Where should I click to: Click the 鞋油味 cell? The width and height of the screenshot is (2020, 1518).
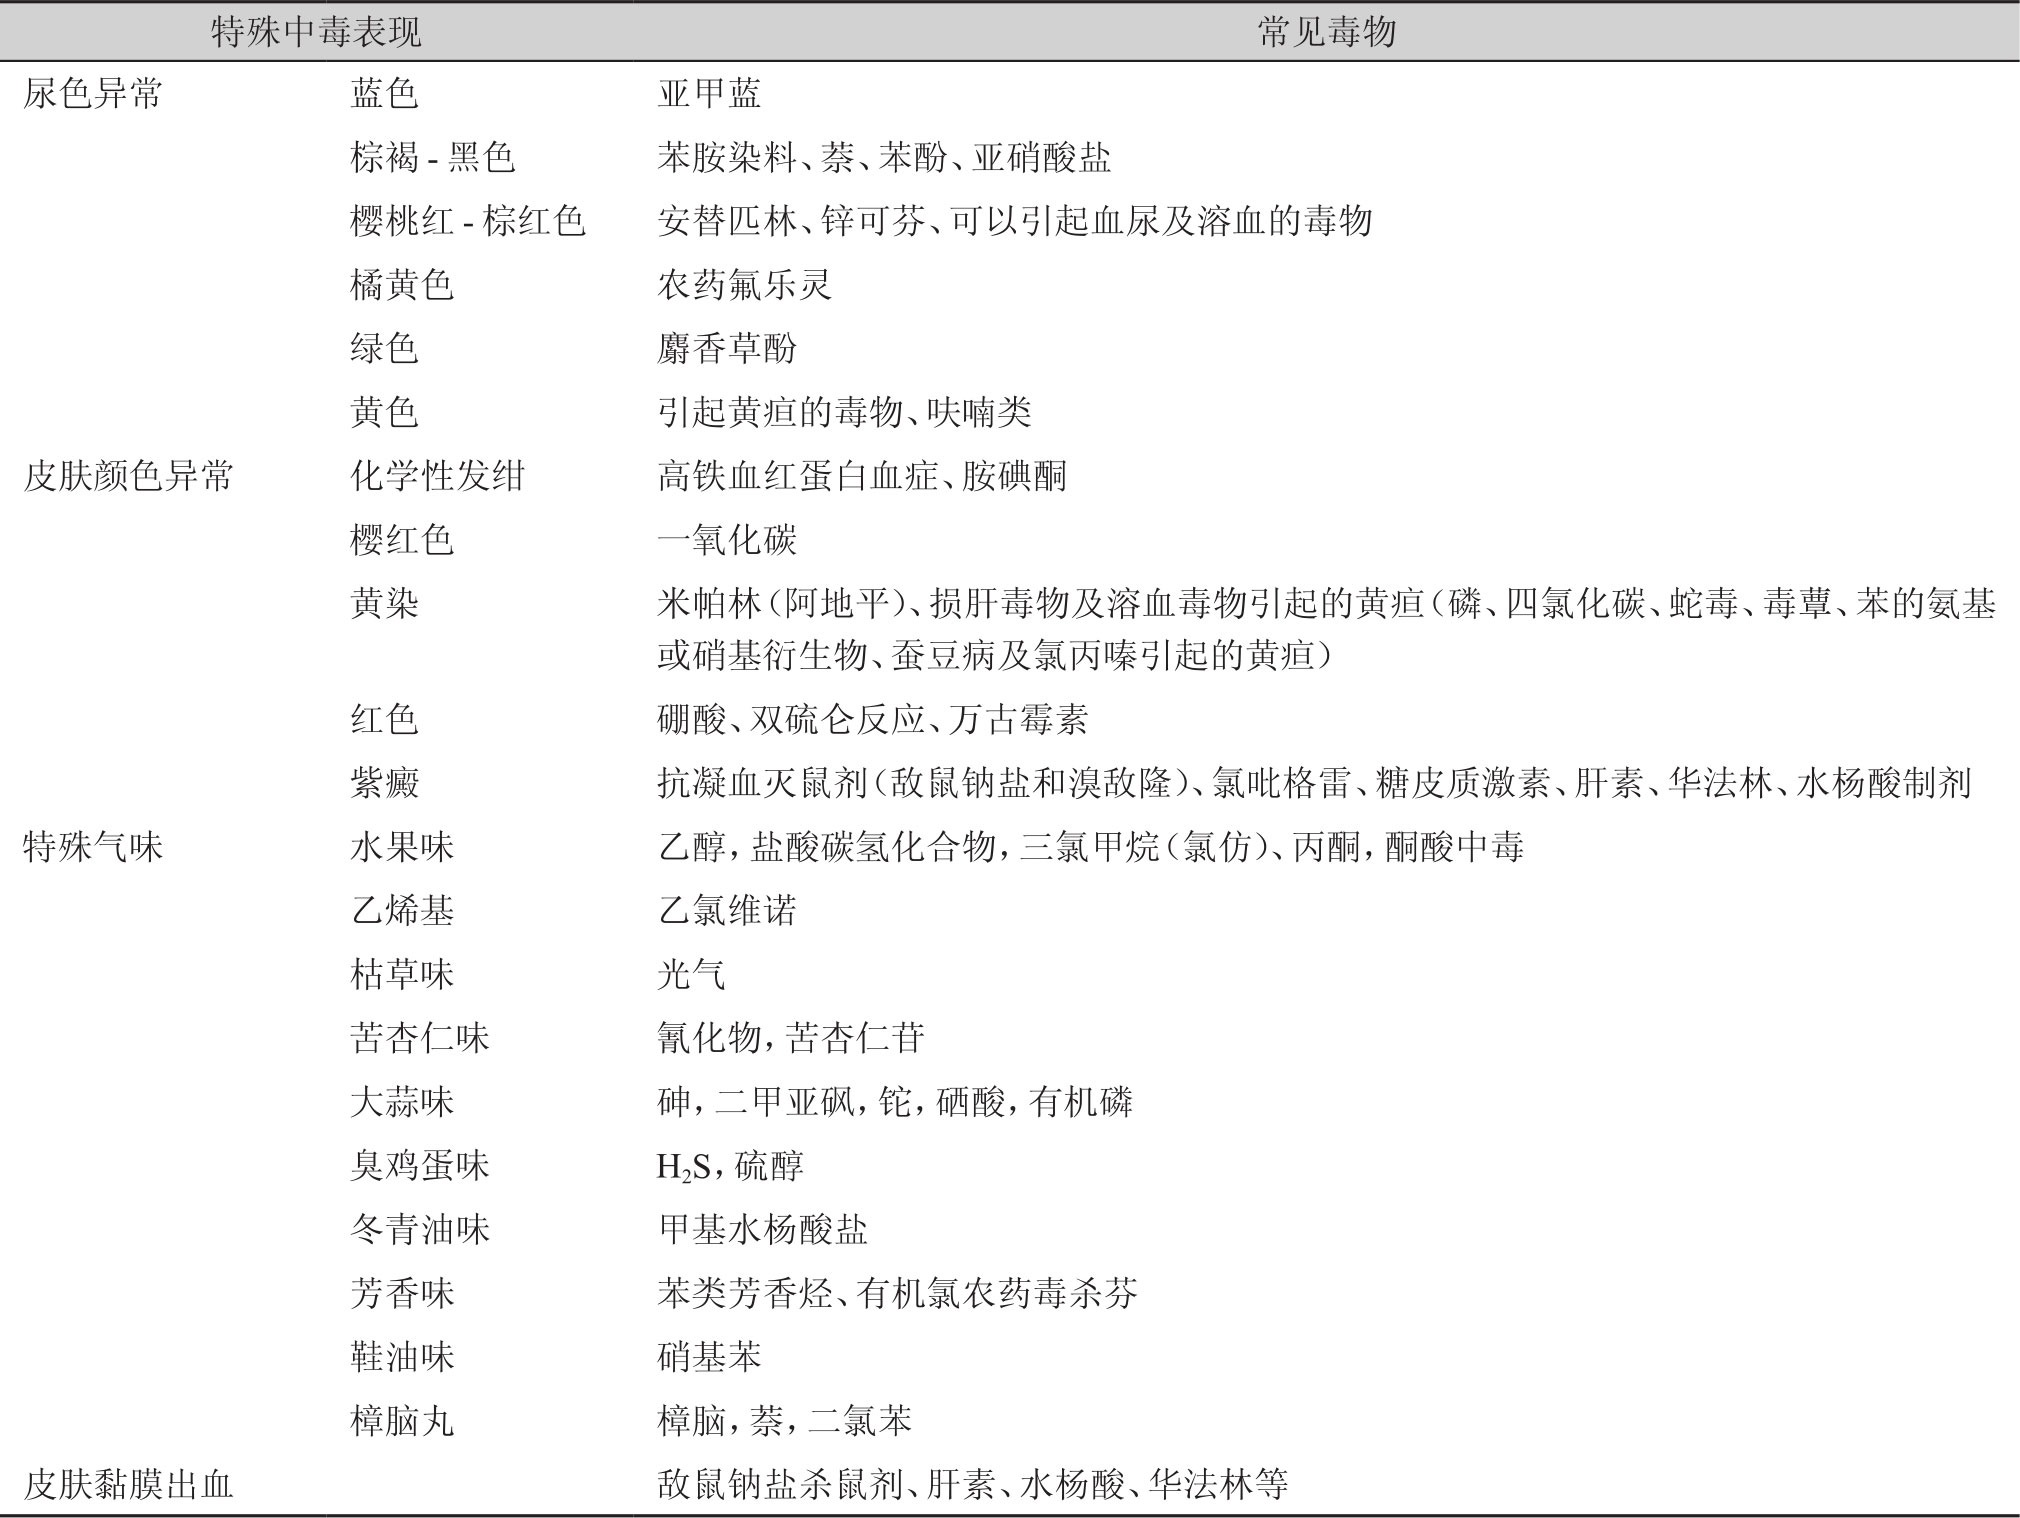click(x=402, y=1357)
